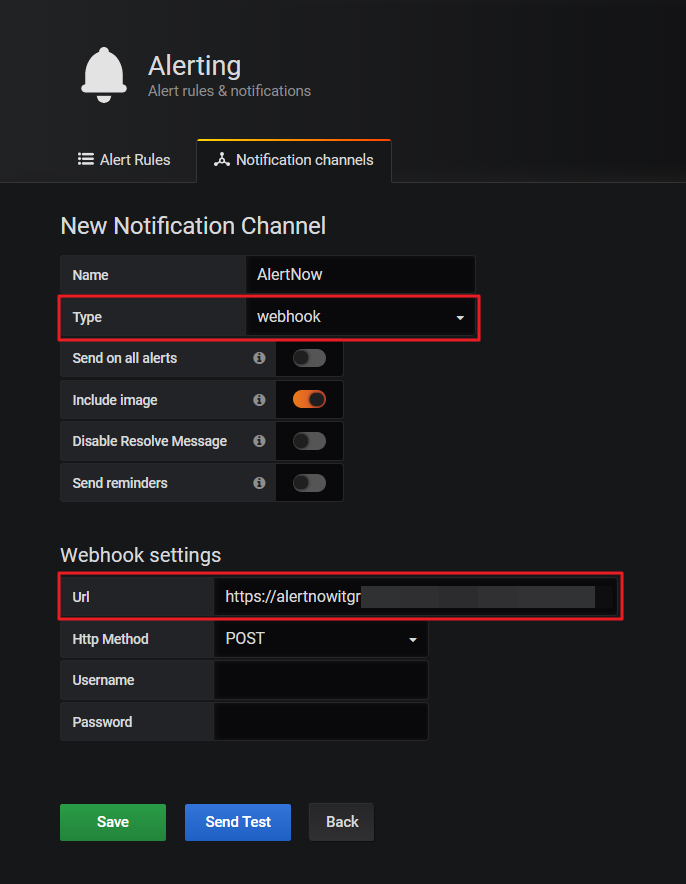Select the Notification channels tab
This screenshot has width=686, height=884.
point(294,160)
